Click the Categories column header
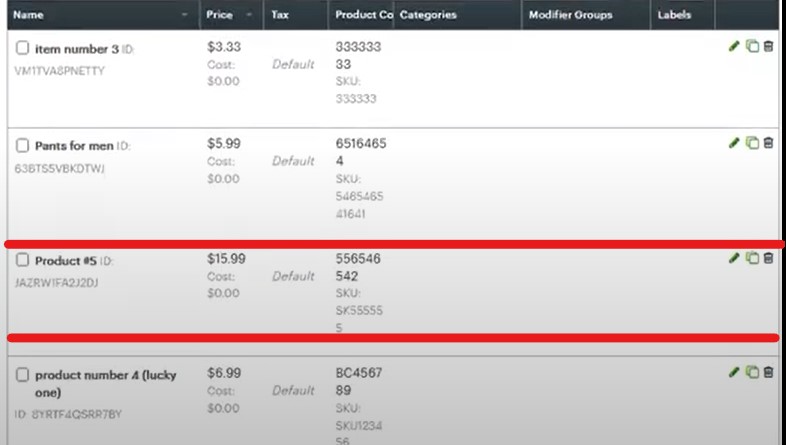The height and width of the screenshot is (445, 786). [x=427, y=15]
